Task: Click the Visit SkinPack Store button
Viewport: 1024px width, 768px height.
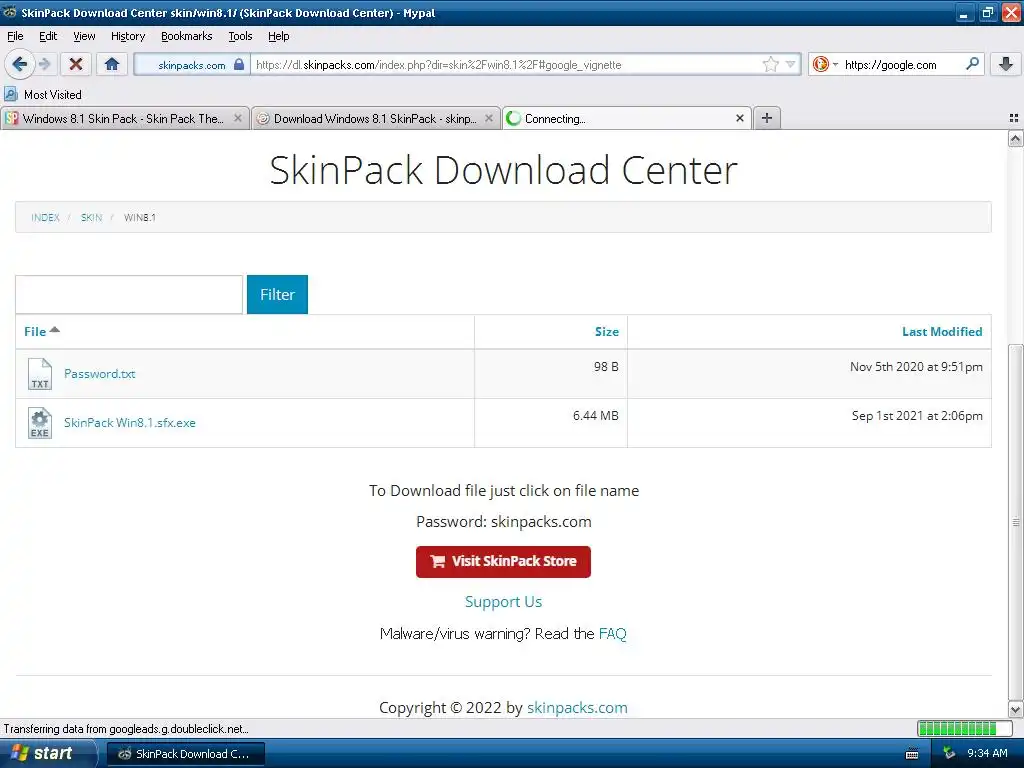Action: (503, 562)
